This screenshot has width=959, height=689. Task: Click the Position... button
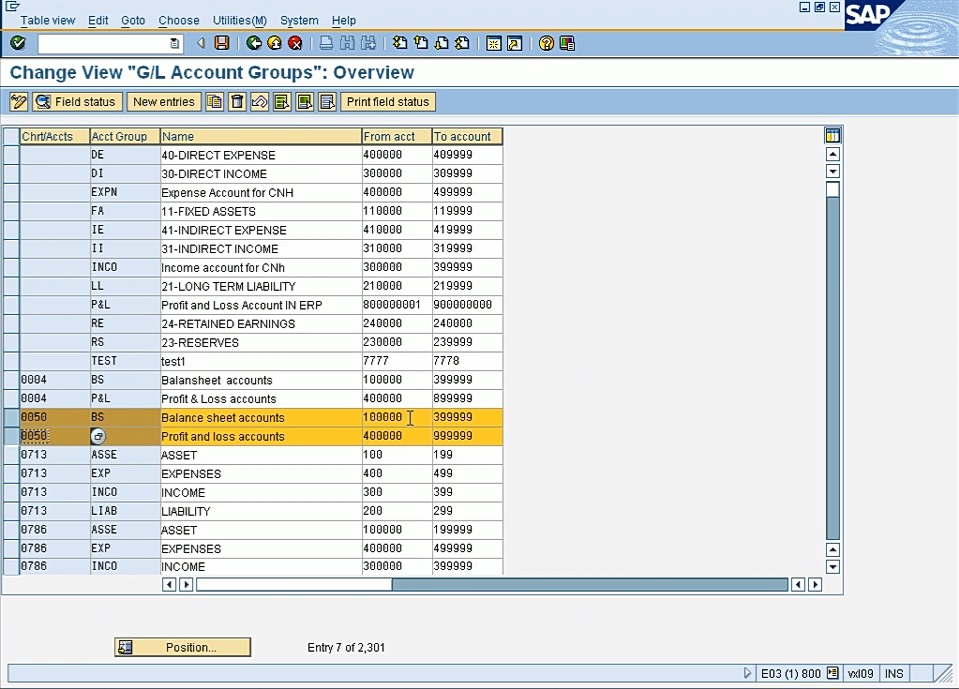182,647
